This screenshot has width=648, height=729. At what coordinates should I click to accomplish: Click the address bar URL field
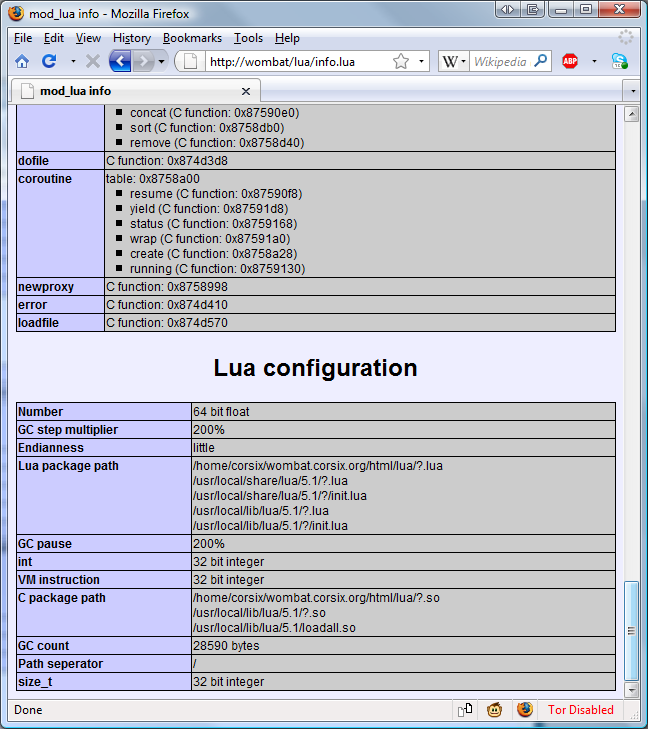click(x=295, y=61)
